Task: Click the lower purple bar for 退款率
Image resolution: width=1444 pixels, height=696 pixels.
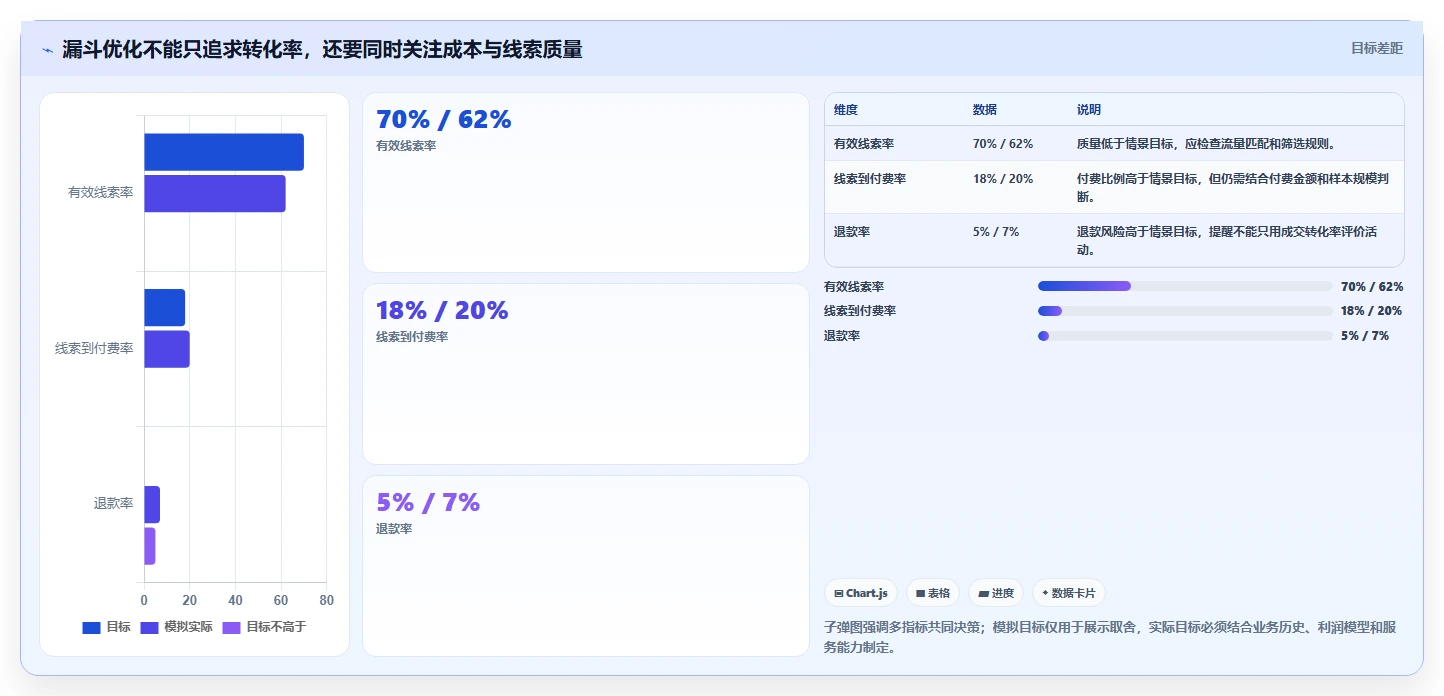Action: (150, 546)
